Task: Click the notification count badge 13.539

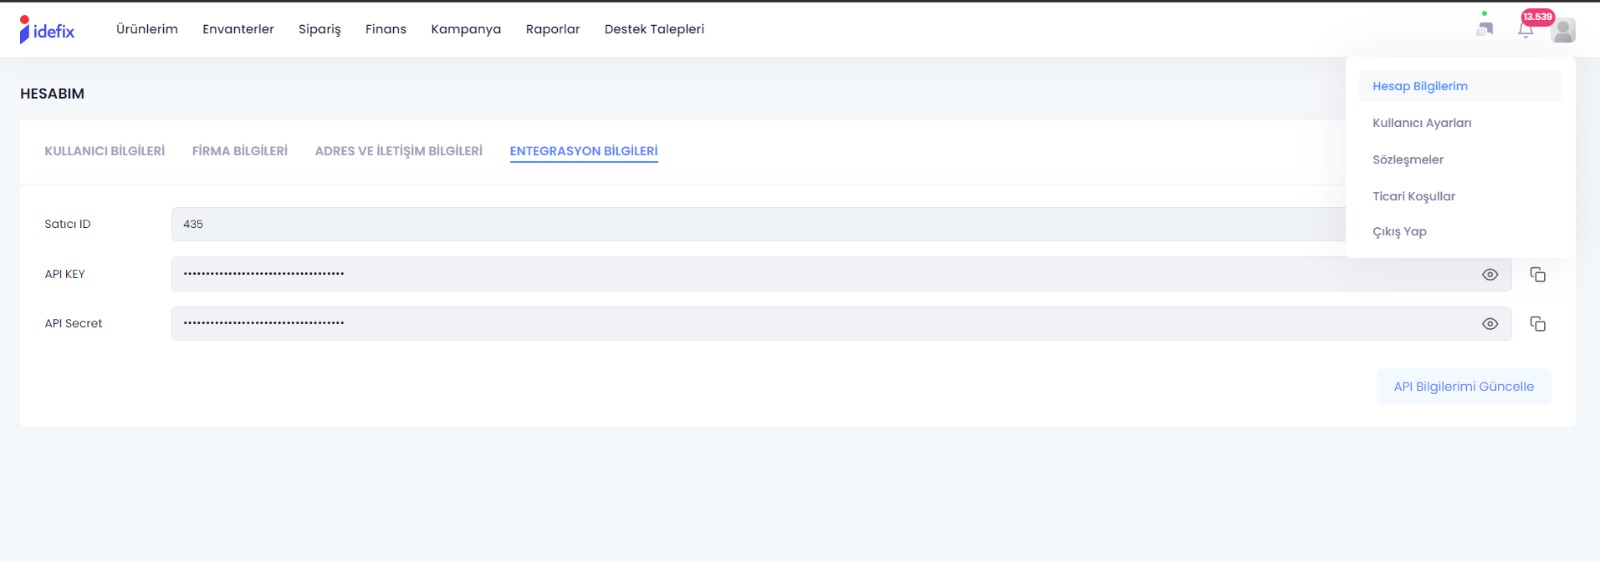Action: (x=1538, y=17)
